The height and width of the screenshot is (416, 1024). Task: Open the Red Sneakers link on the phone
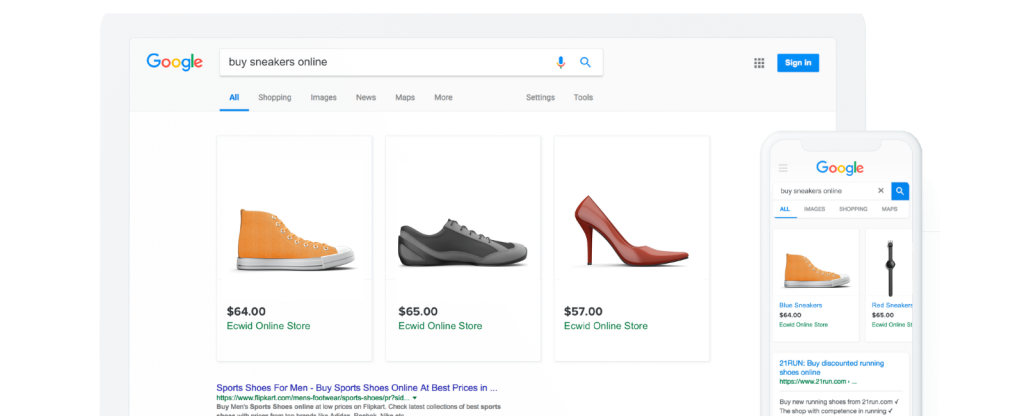pyautogui.click(x=892, y=305)
